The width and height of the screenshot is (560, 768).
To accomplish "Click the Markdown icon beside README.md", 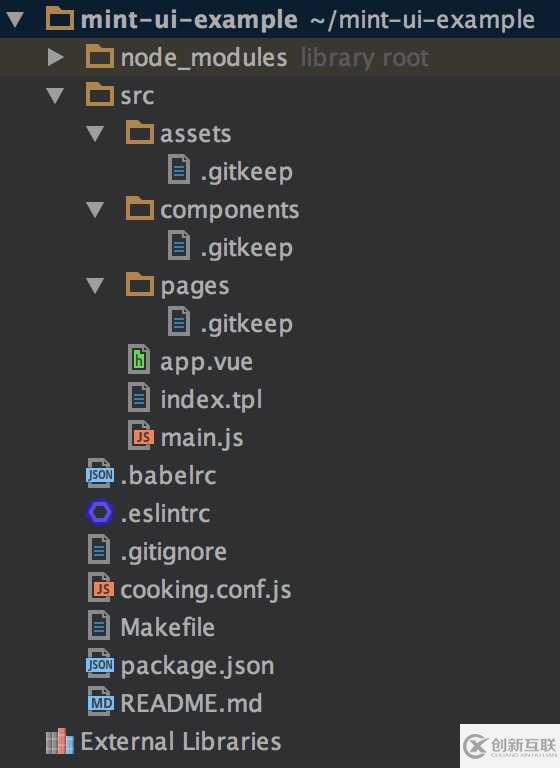I will click(x=100, y=703).
